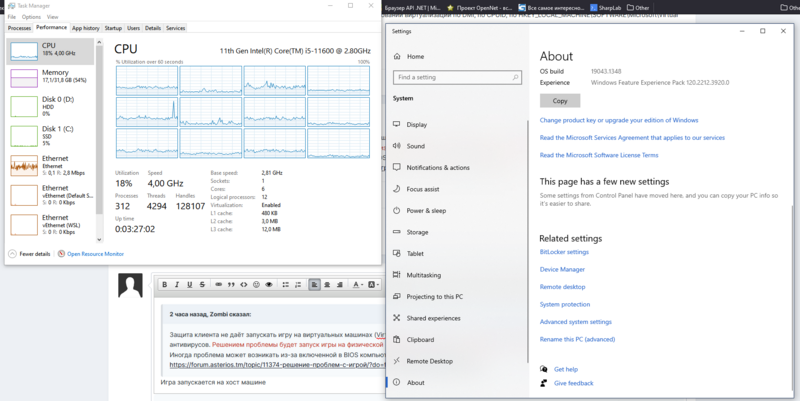The image size is (800, 401).
Task: Click the Copy button in About
Action: click(560, 101)
